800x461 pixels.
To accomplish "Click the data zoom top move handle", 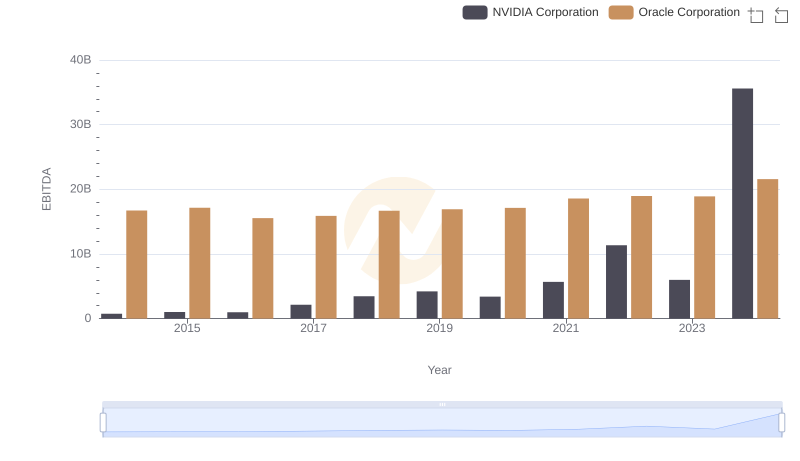I will click(x=442, y=404).
